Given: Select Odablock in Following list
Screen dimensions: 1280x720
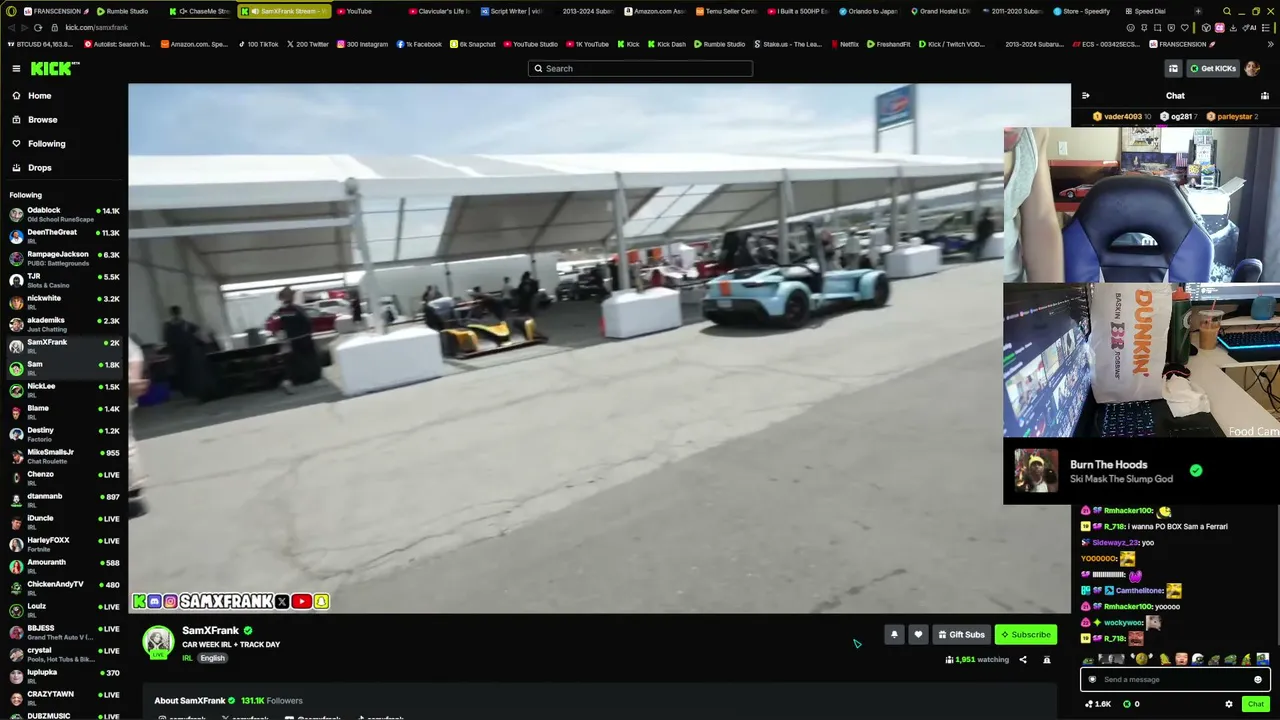Looking at the screenshot, I should [x=64, y=214].
